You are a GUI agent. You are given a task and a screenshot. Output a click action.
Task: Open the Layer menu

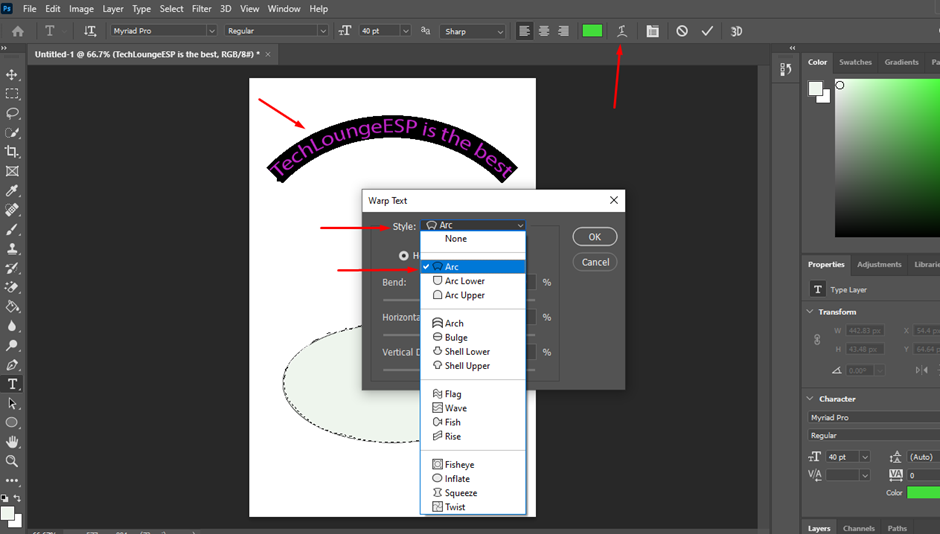pyautogui.click(x=113, y=9)
